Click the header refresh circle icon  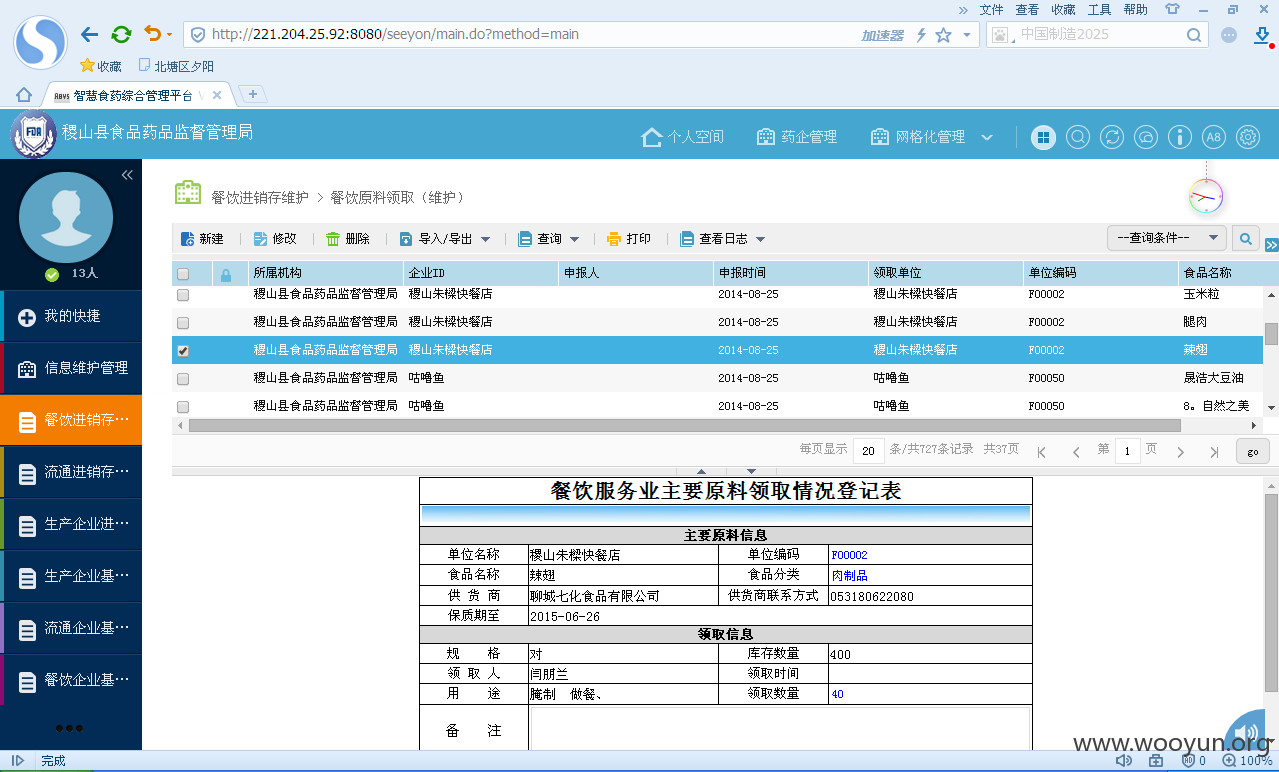tap(1111, 137)
